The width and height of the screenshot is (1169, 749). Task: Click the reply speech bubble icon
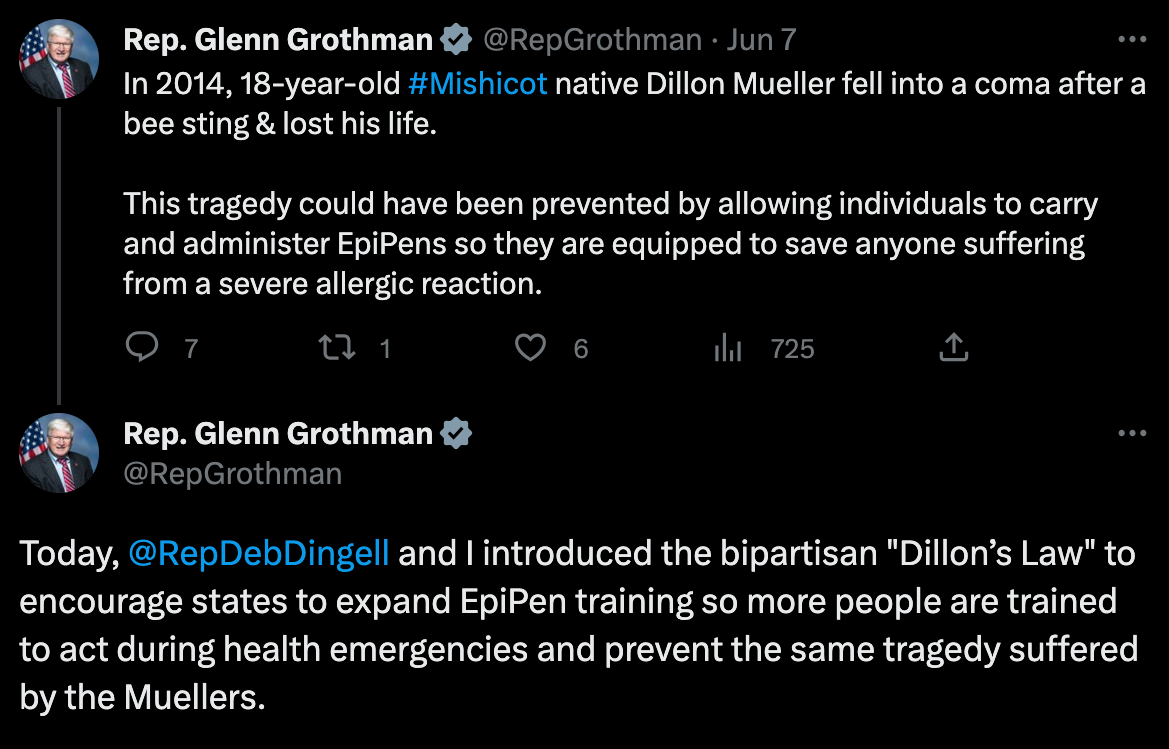pyautogui.click(x=143, y=347)
